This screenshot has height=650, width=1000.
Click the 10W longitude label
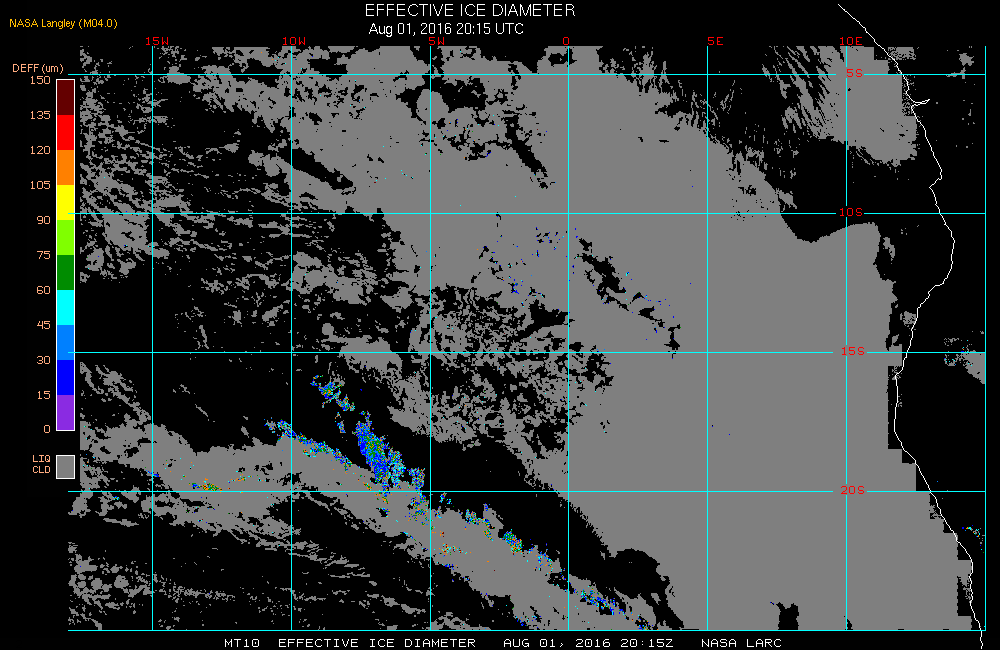(x=294, y=41)
